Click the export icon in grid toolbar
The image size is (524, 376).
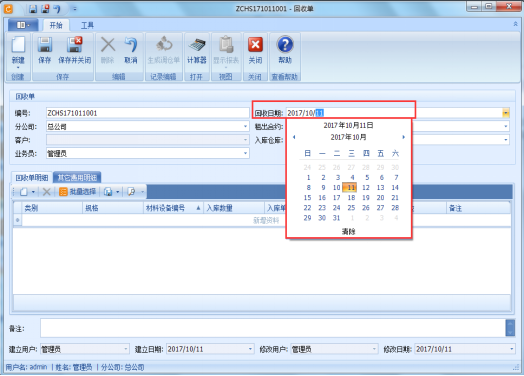point(108,192)
